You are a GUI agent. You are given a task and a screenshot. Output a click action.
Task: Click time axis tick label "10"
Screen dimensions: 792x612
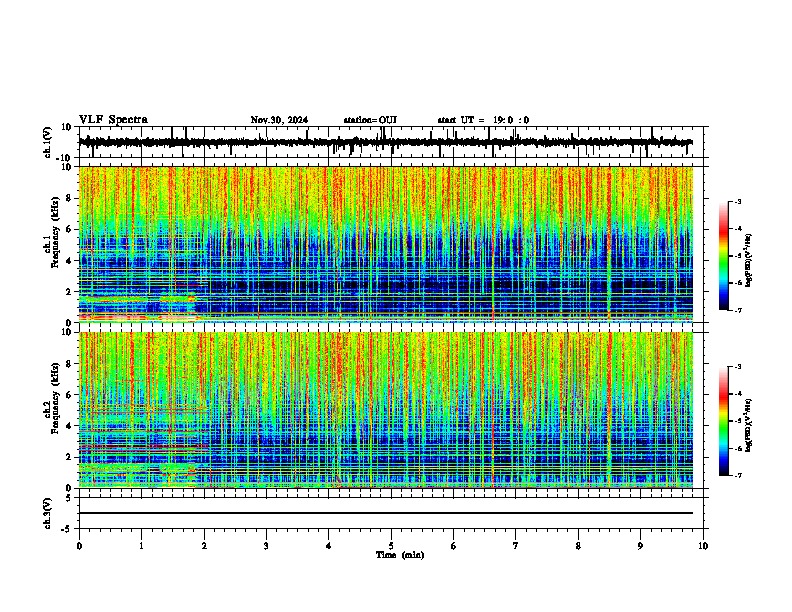pos(703,546)
